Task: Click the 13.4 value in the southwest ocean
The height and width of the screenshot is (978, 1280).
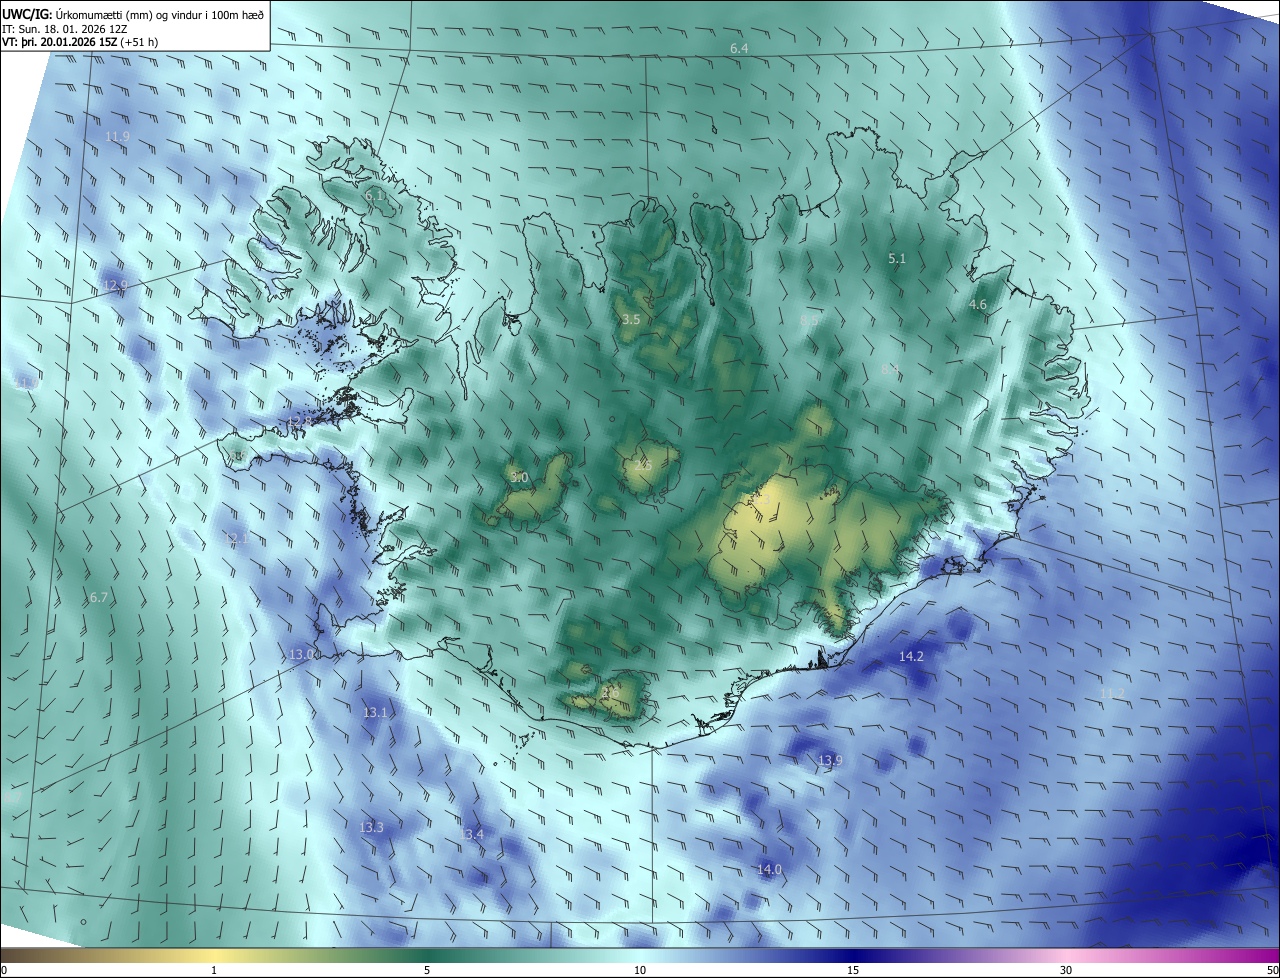Action: pyautogui.click(x=471, y=835)
